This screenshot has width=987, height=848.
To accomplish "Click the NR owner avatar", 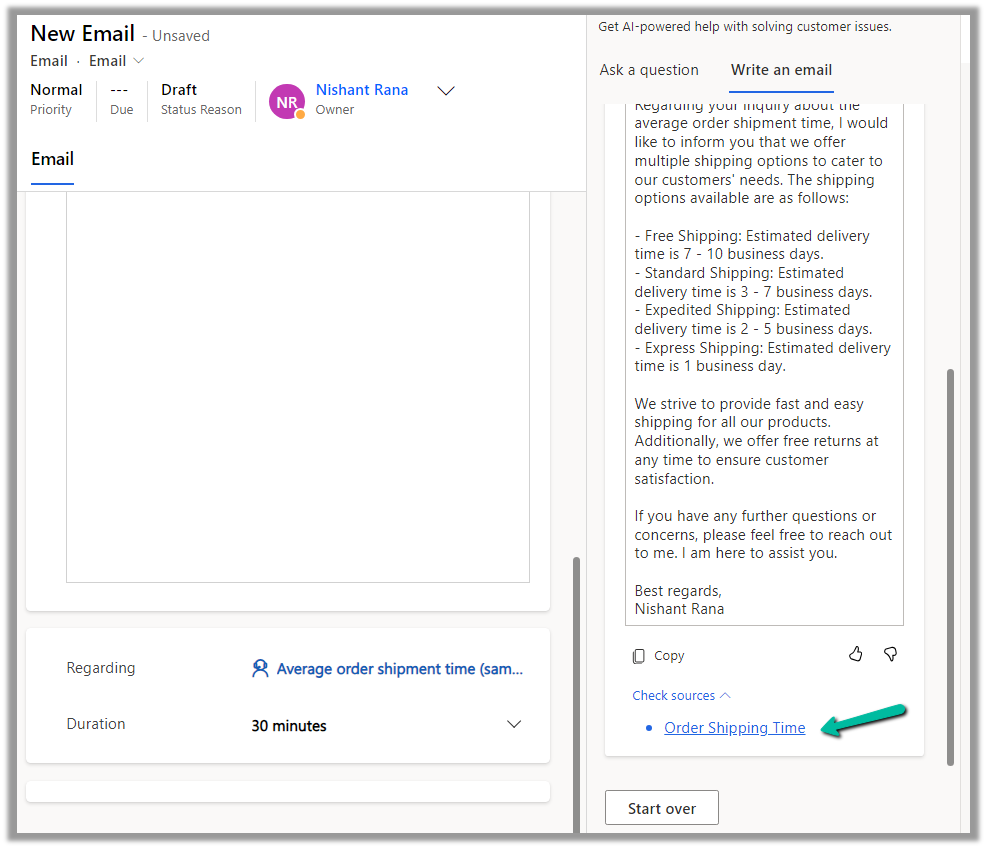I will 287,101.
